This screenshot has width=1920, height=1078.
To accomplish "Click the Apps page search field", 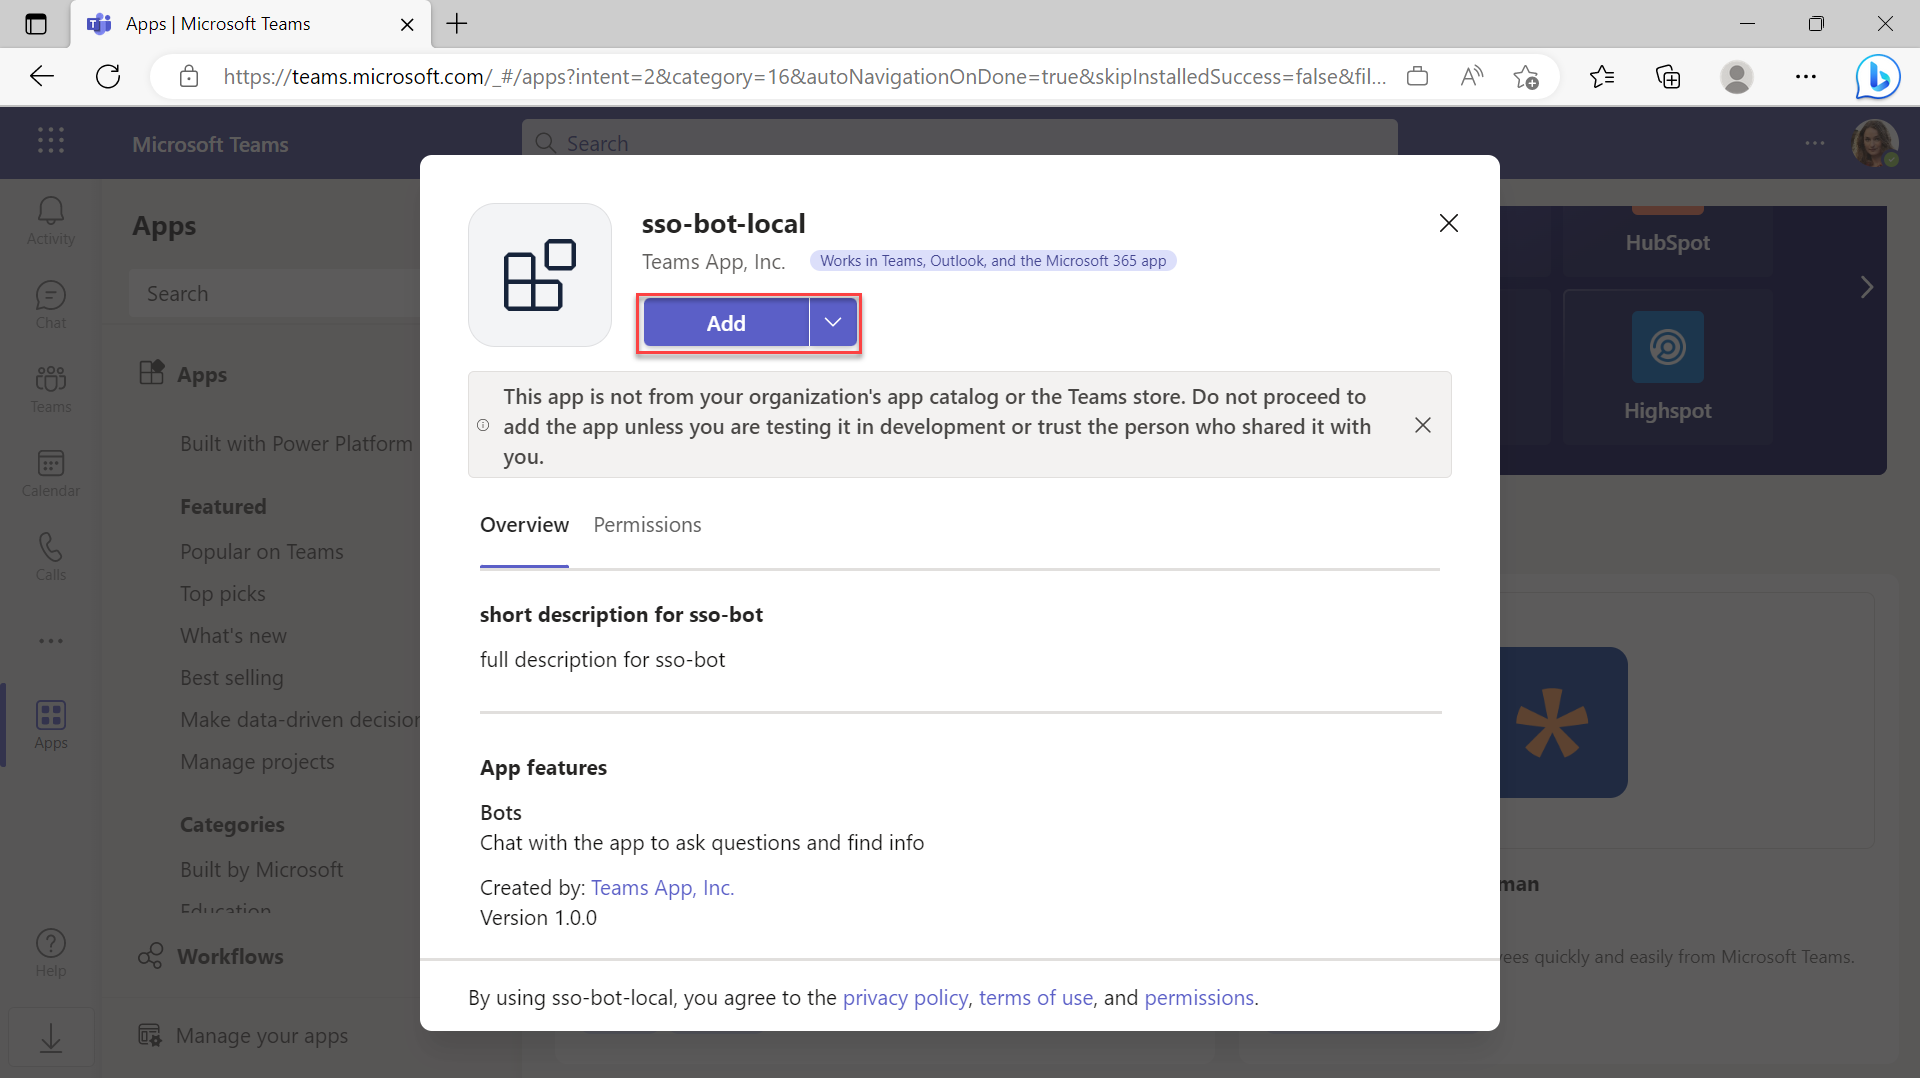I will tap(275, 294).
